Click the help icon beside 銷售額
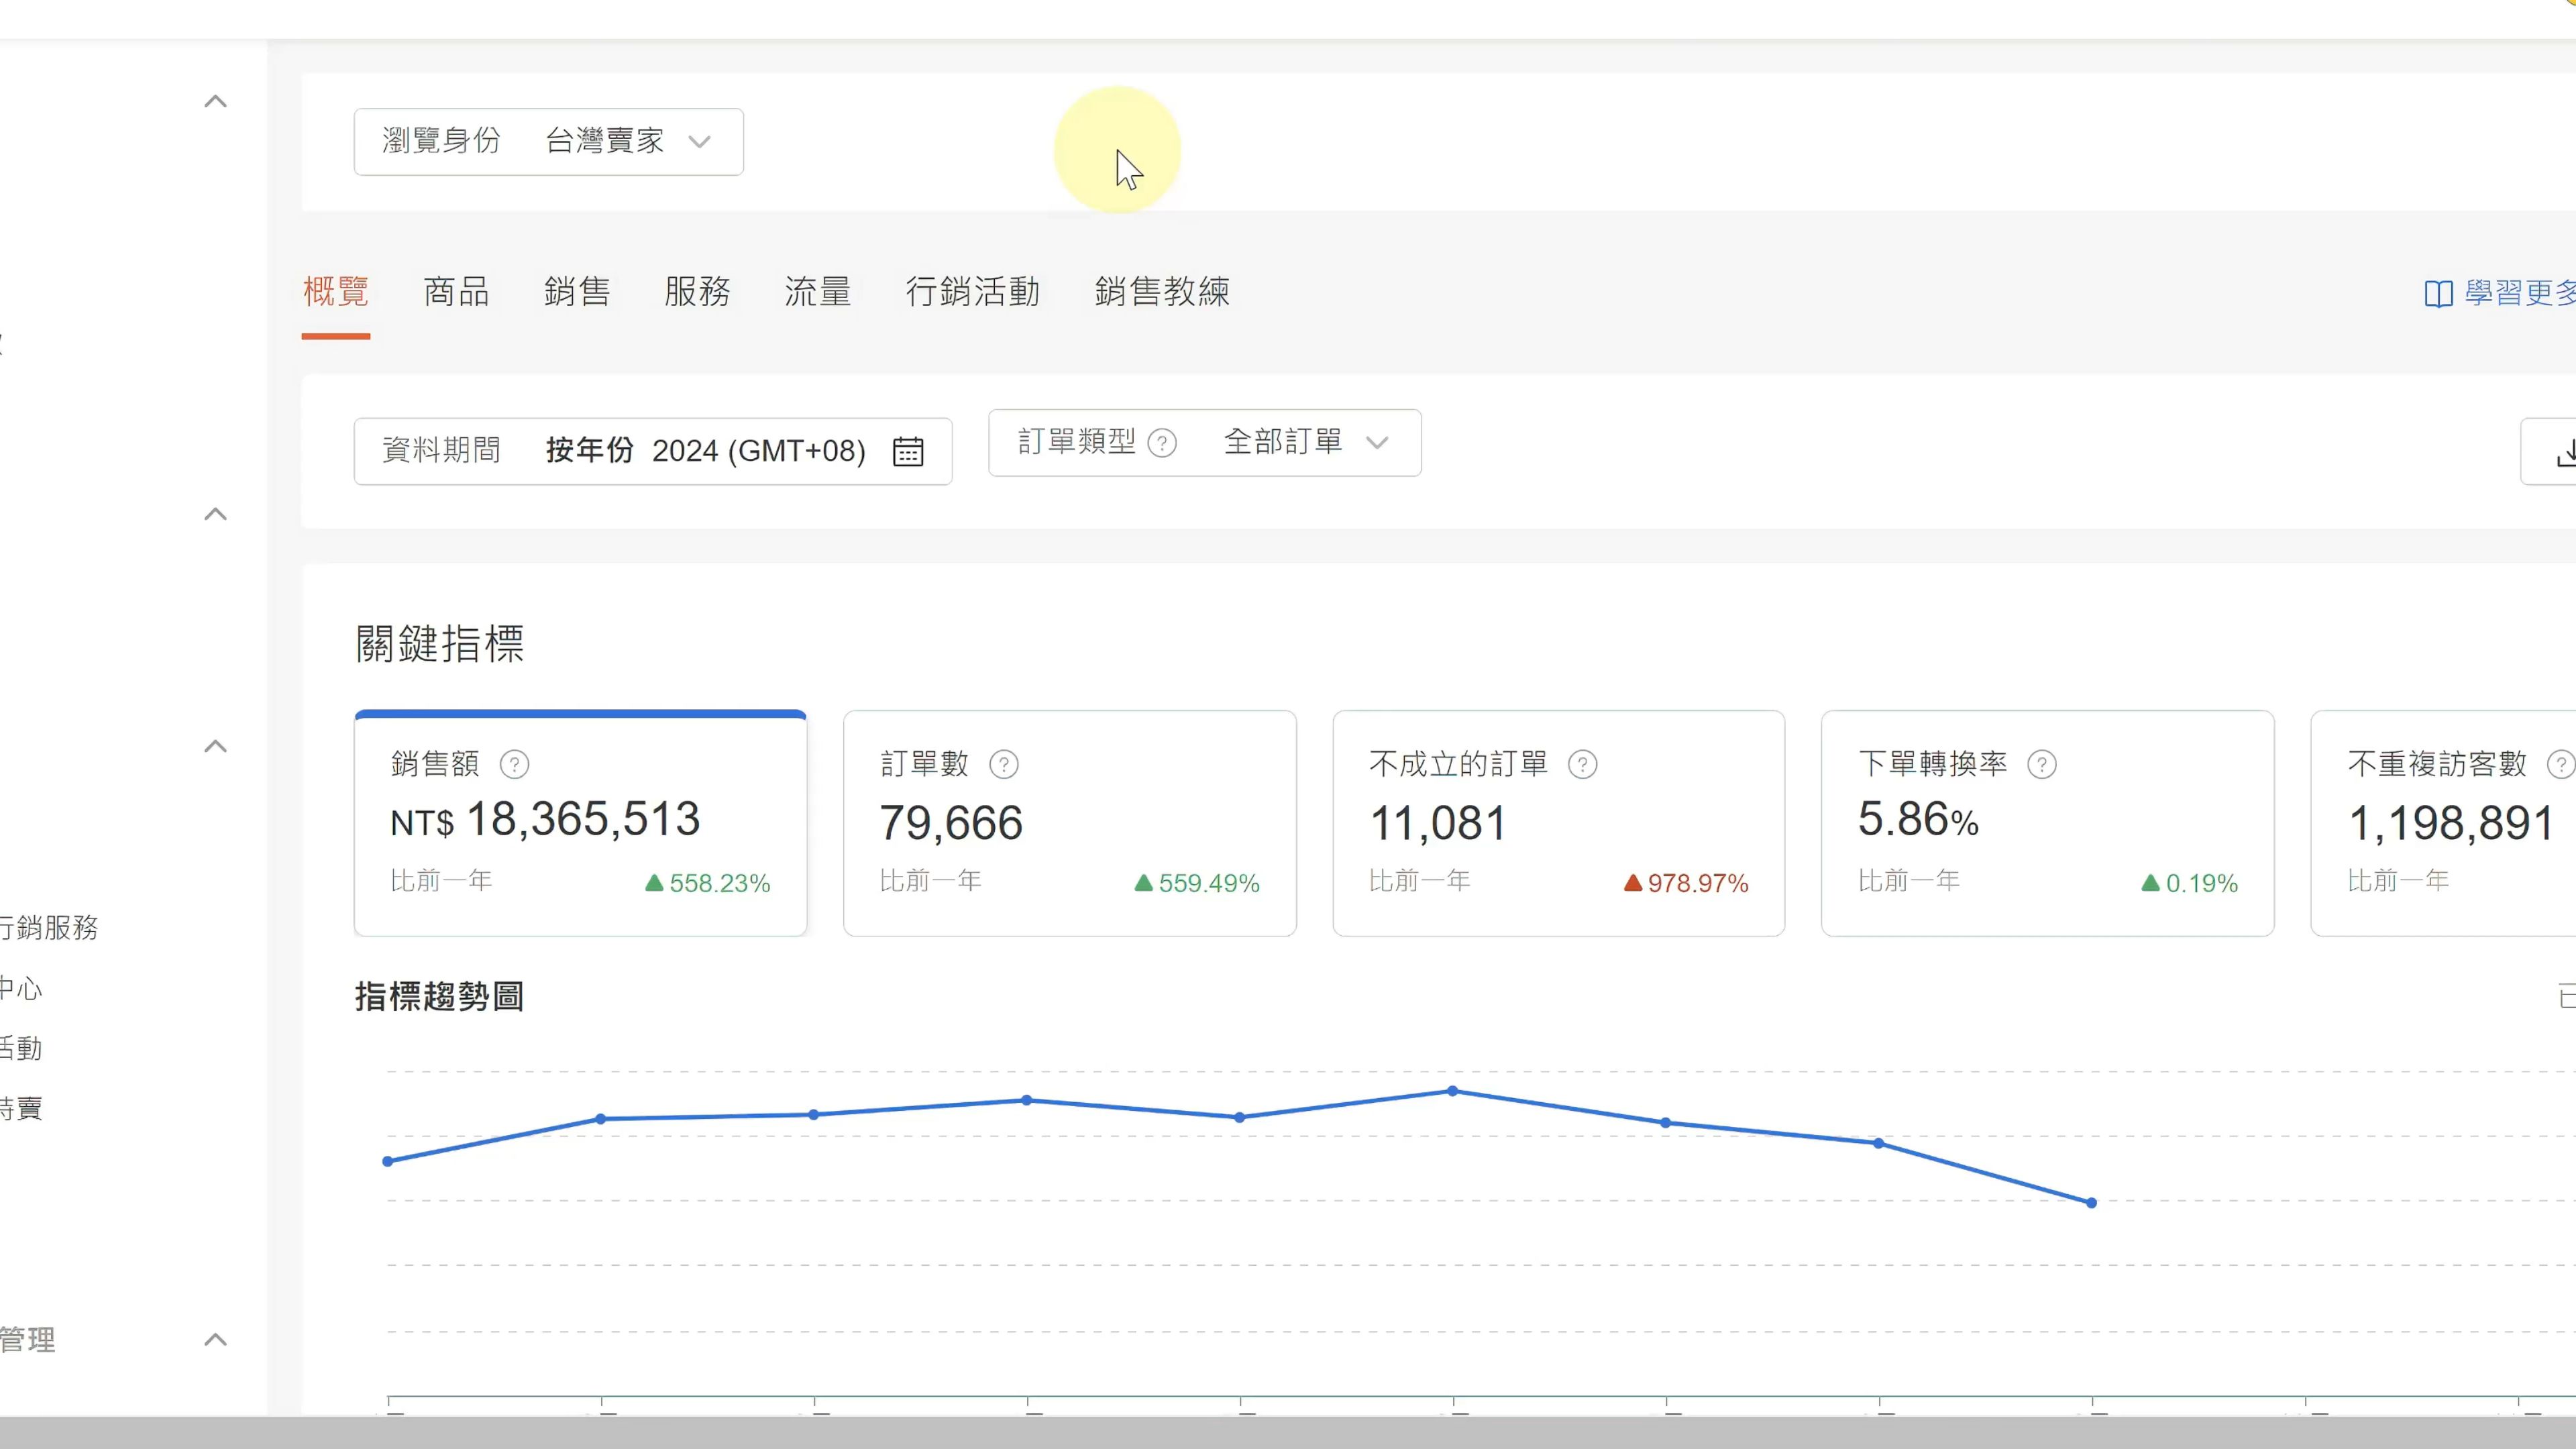This screenshot has width=2576, height=1449. click(514, 765)
